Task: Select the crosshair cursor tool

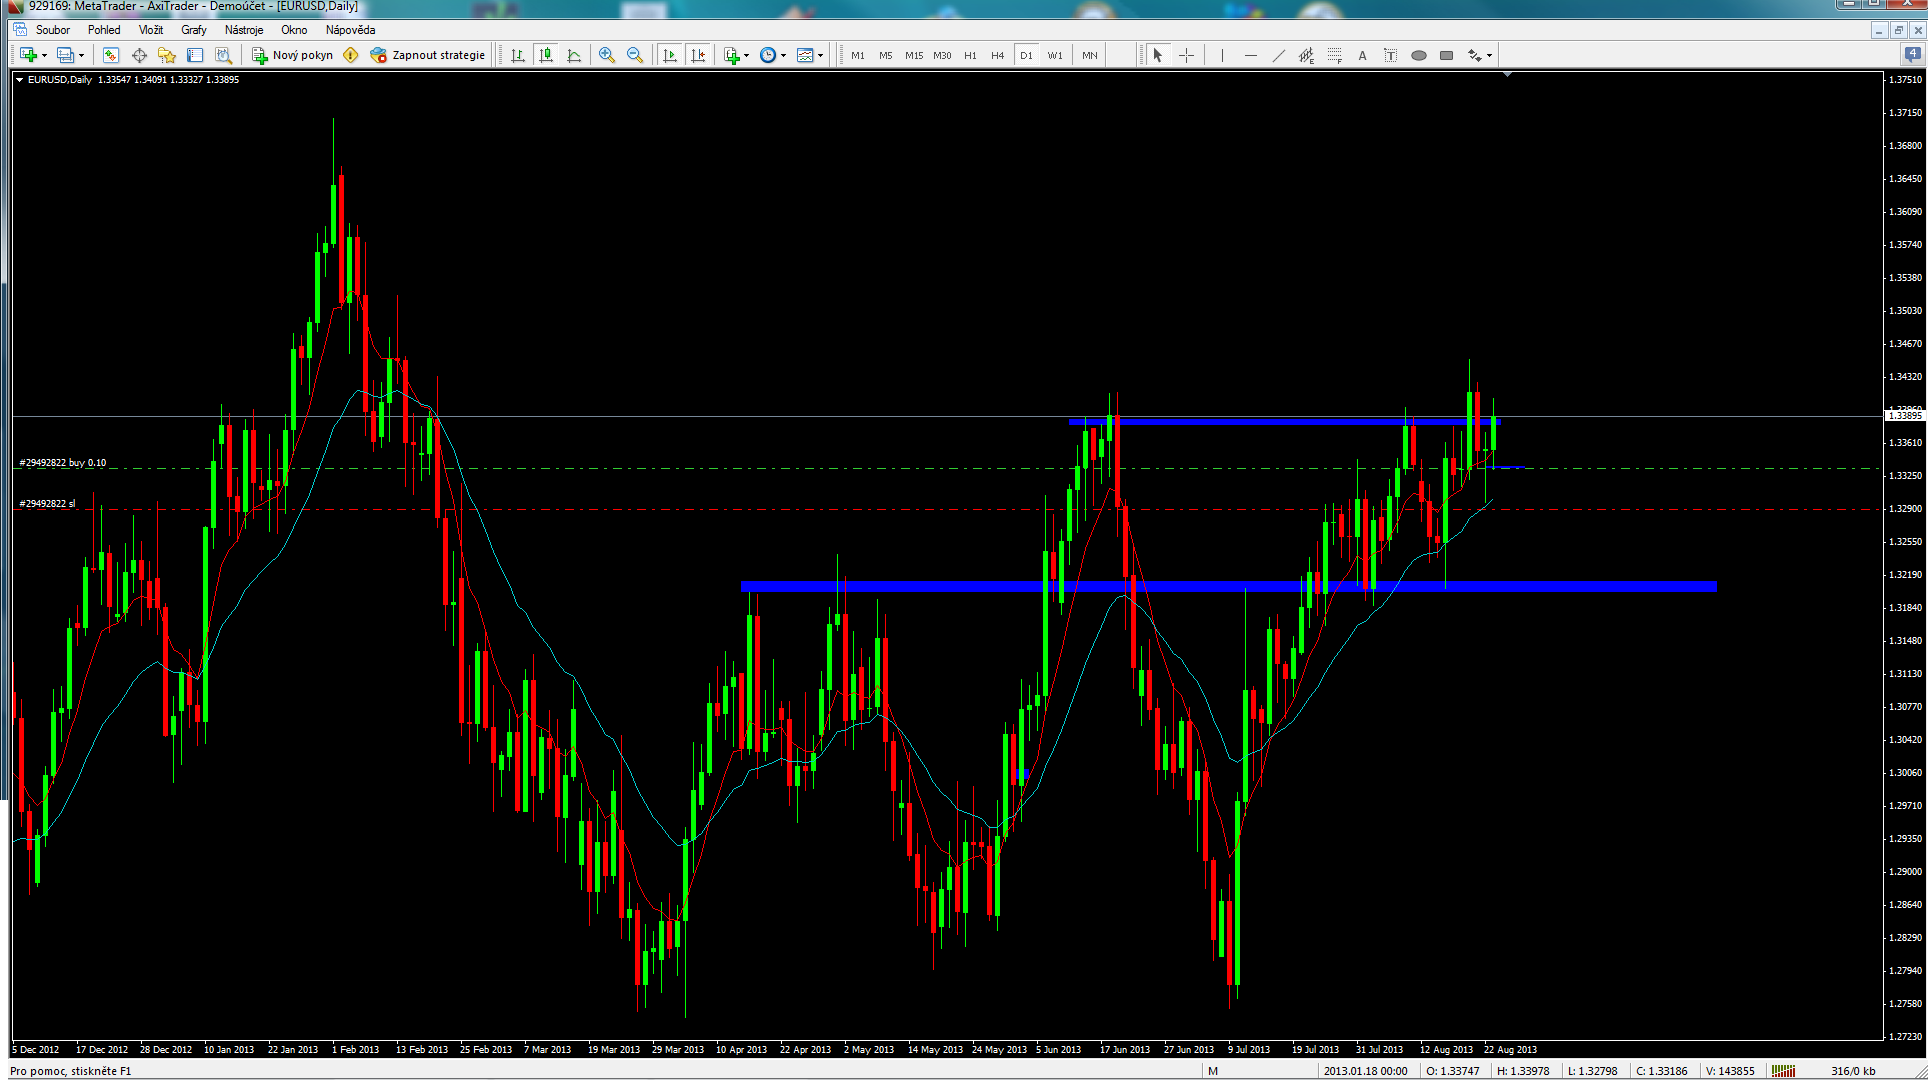Action: (1186, 55)
